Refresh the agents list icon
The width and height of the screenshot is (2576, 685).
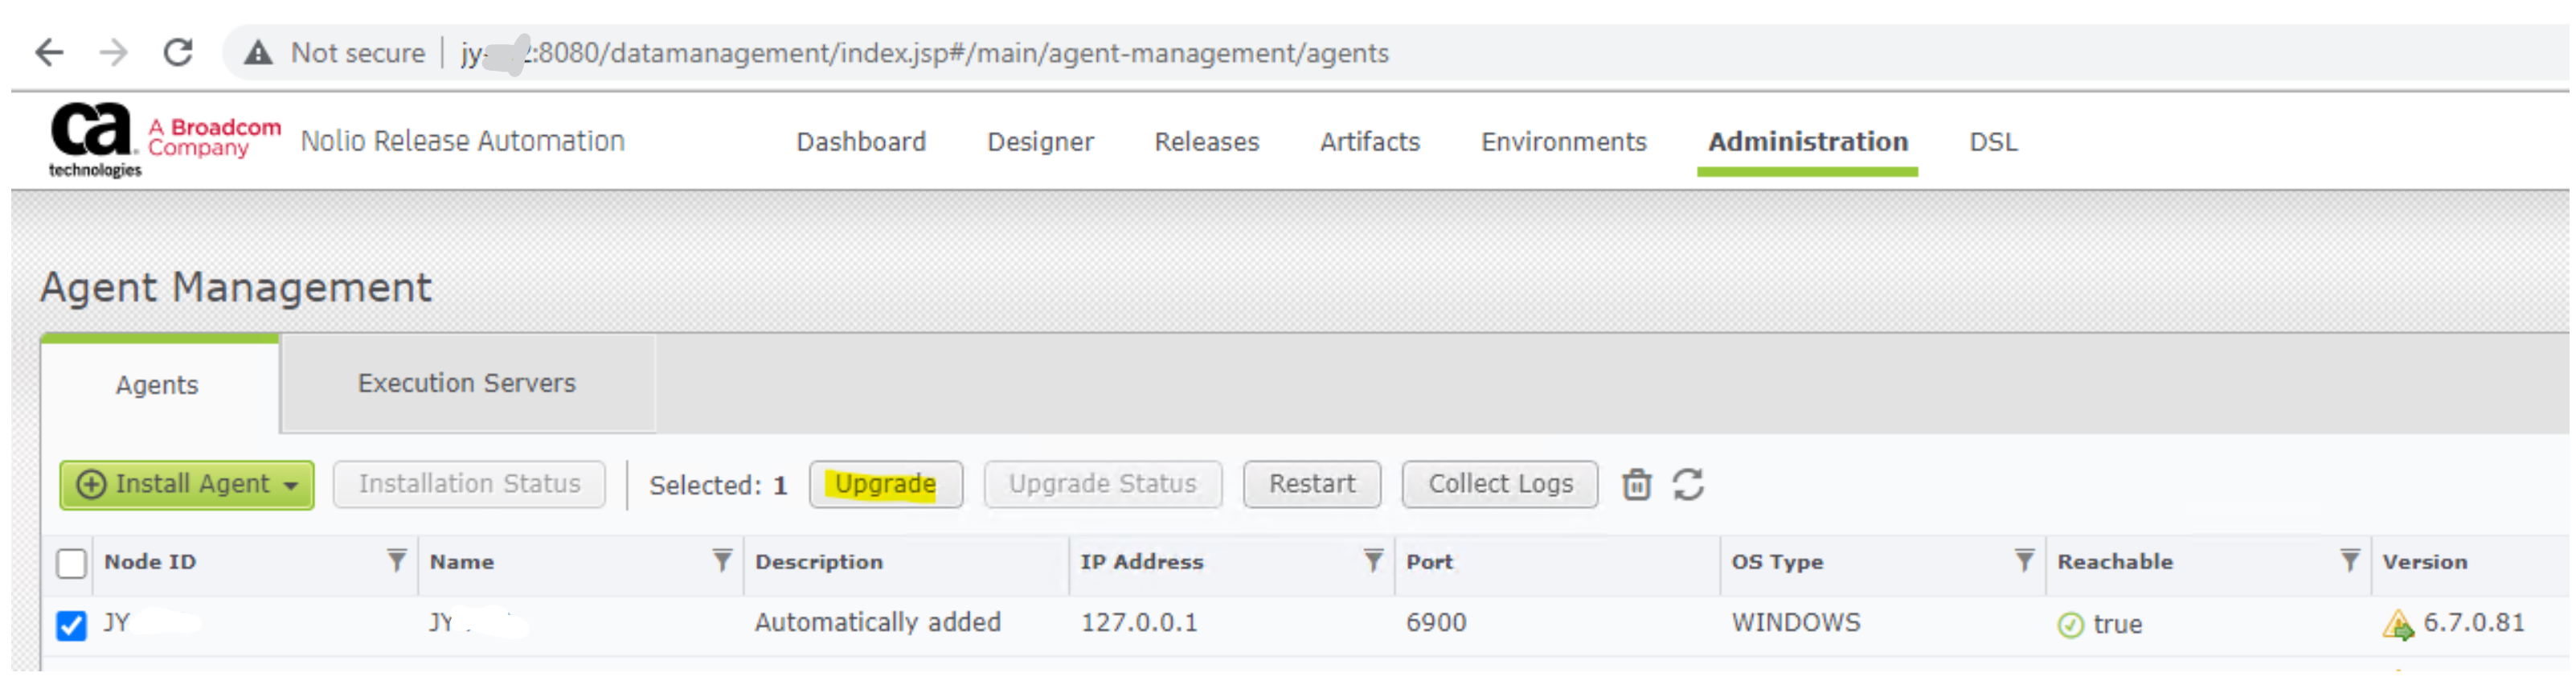pos(1688,485)
